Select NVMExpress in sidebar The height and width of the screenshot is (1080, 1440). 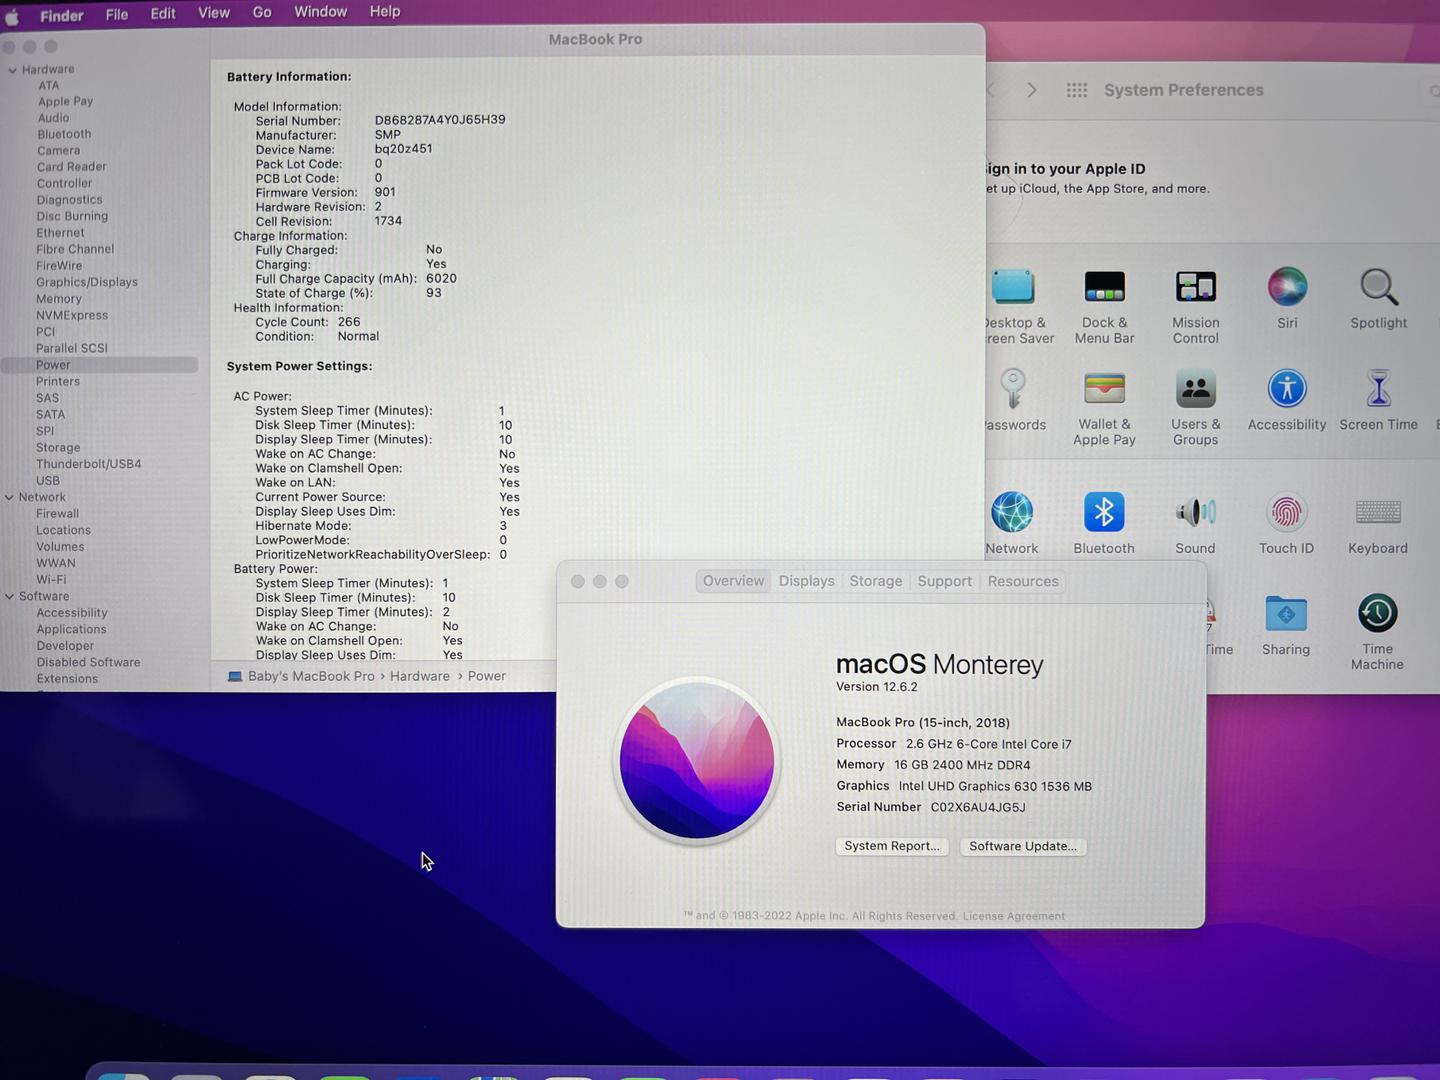click(72, 315)
